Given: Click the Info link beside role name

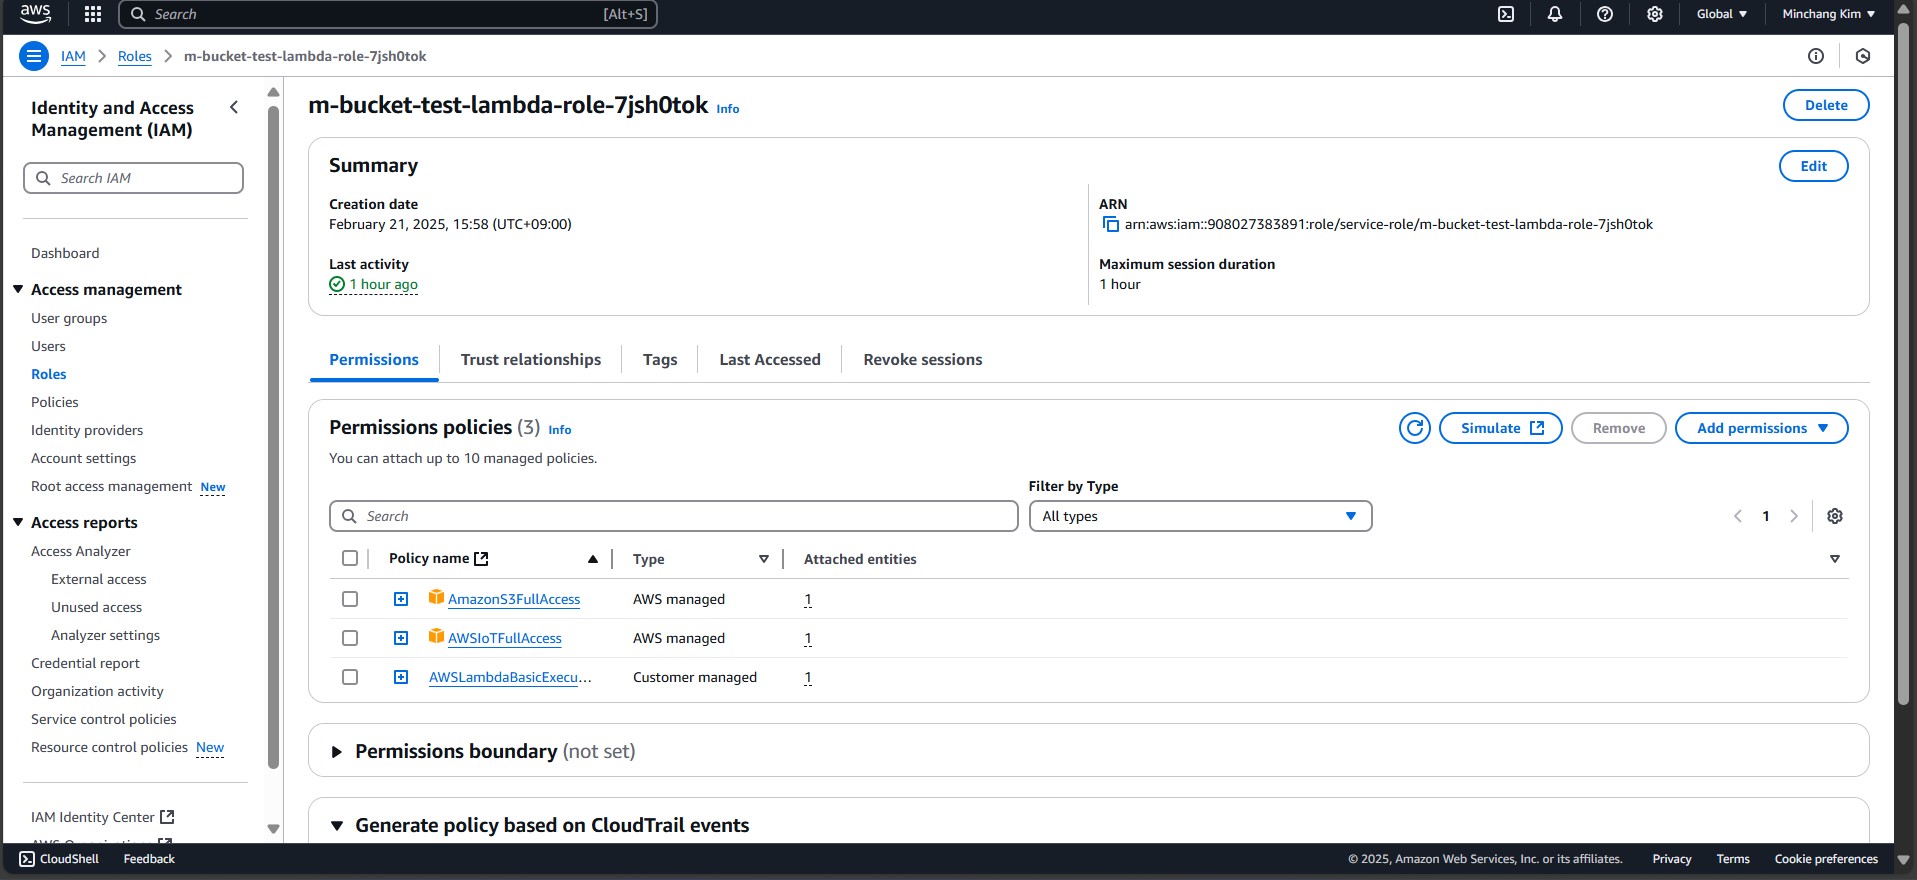Looking at the screenshot, I should click(728, 109).
